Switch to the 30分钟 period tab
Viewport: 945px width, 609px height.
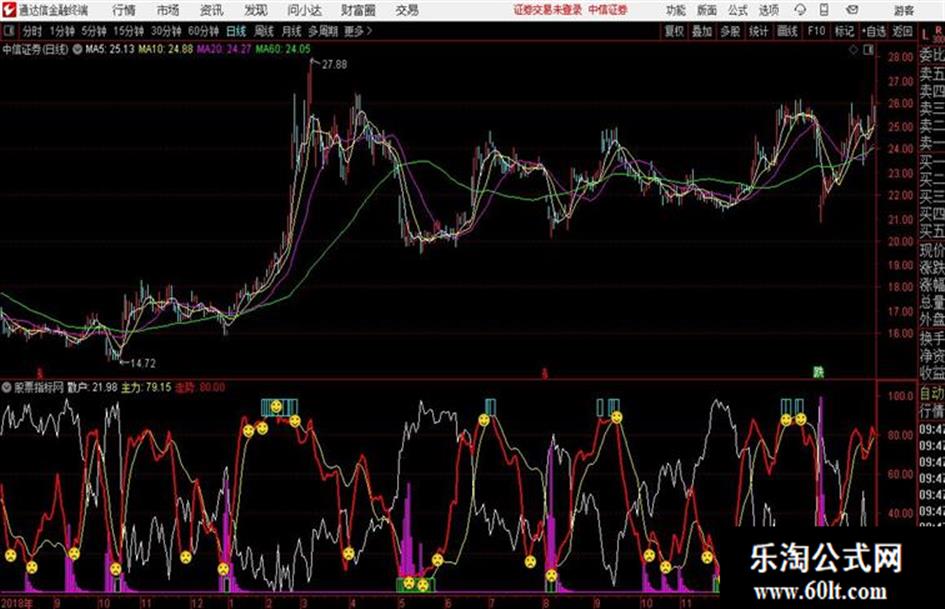pos(166,31)
